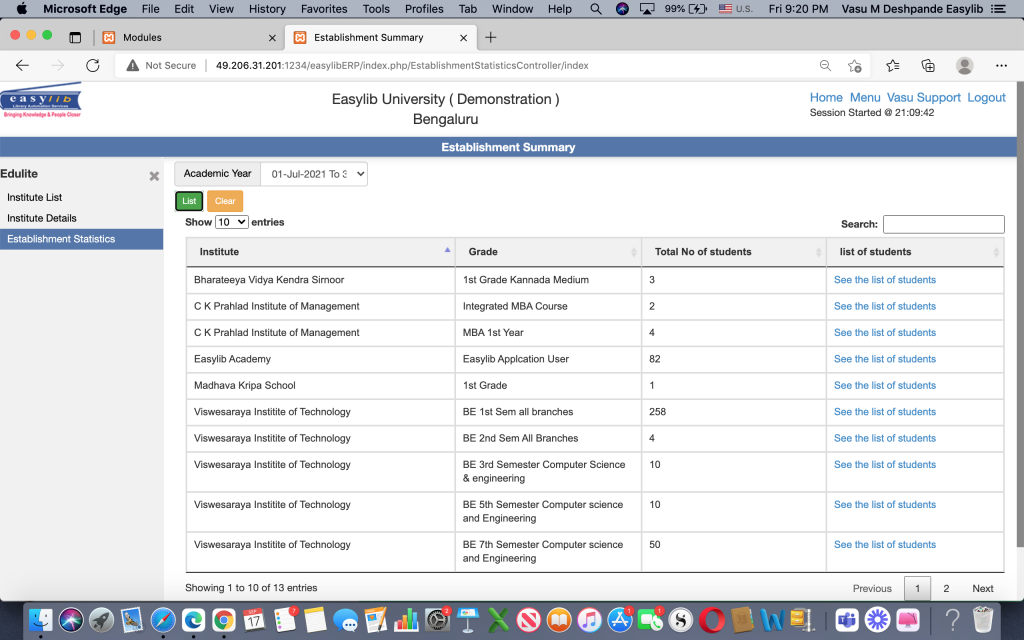This screenshot has width=1024, height=640.
Task: See student list for Madhava Kripa School
Action: click(x=885, y=385)
